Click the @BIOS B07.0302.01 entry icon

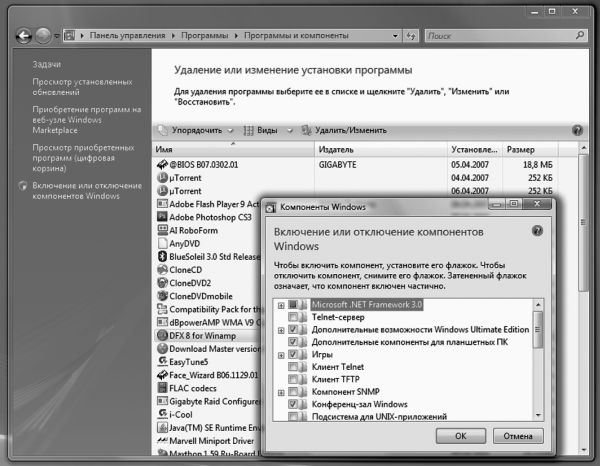point(162,163)
